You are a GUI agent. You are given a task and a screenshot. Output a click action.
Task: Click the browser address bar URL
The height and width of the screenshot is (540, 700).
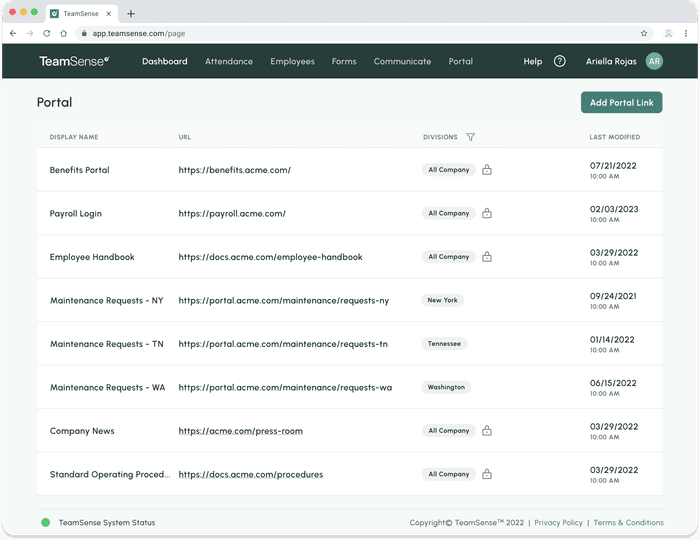pyautogui.click(x=139, y=33)
